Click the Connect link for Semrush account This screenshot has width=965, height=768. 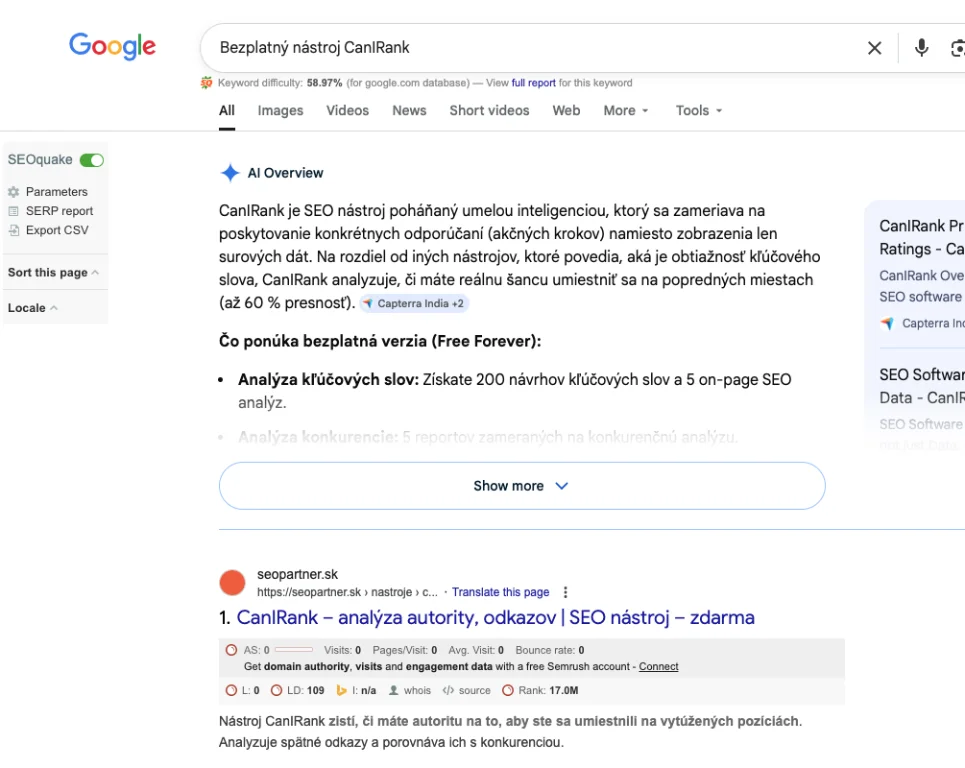point(658,666)
